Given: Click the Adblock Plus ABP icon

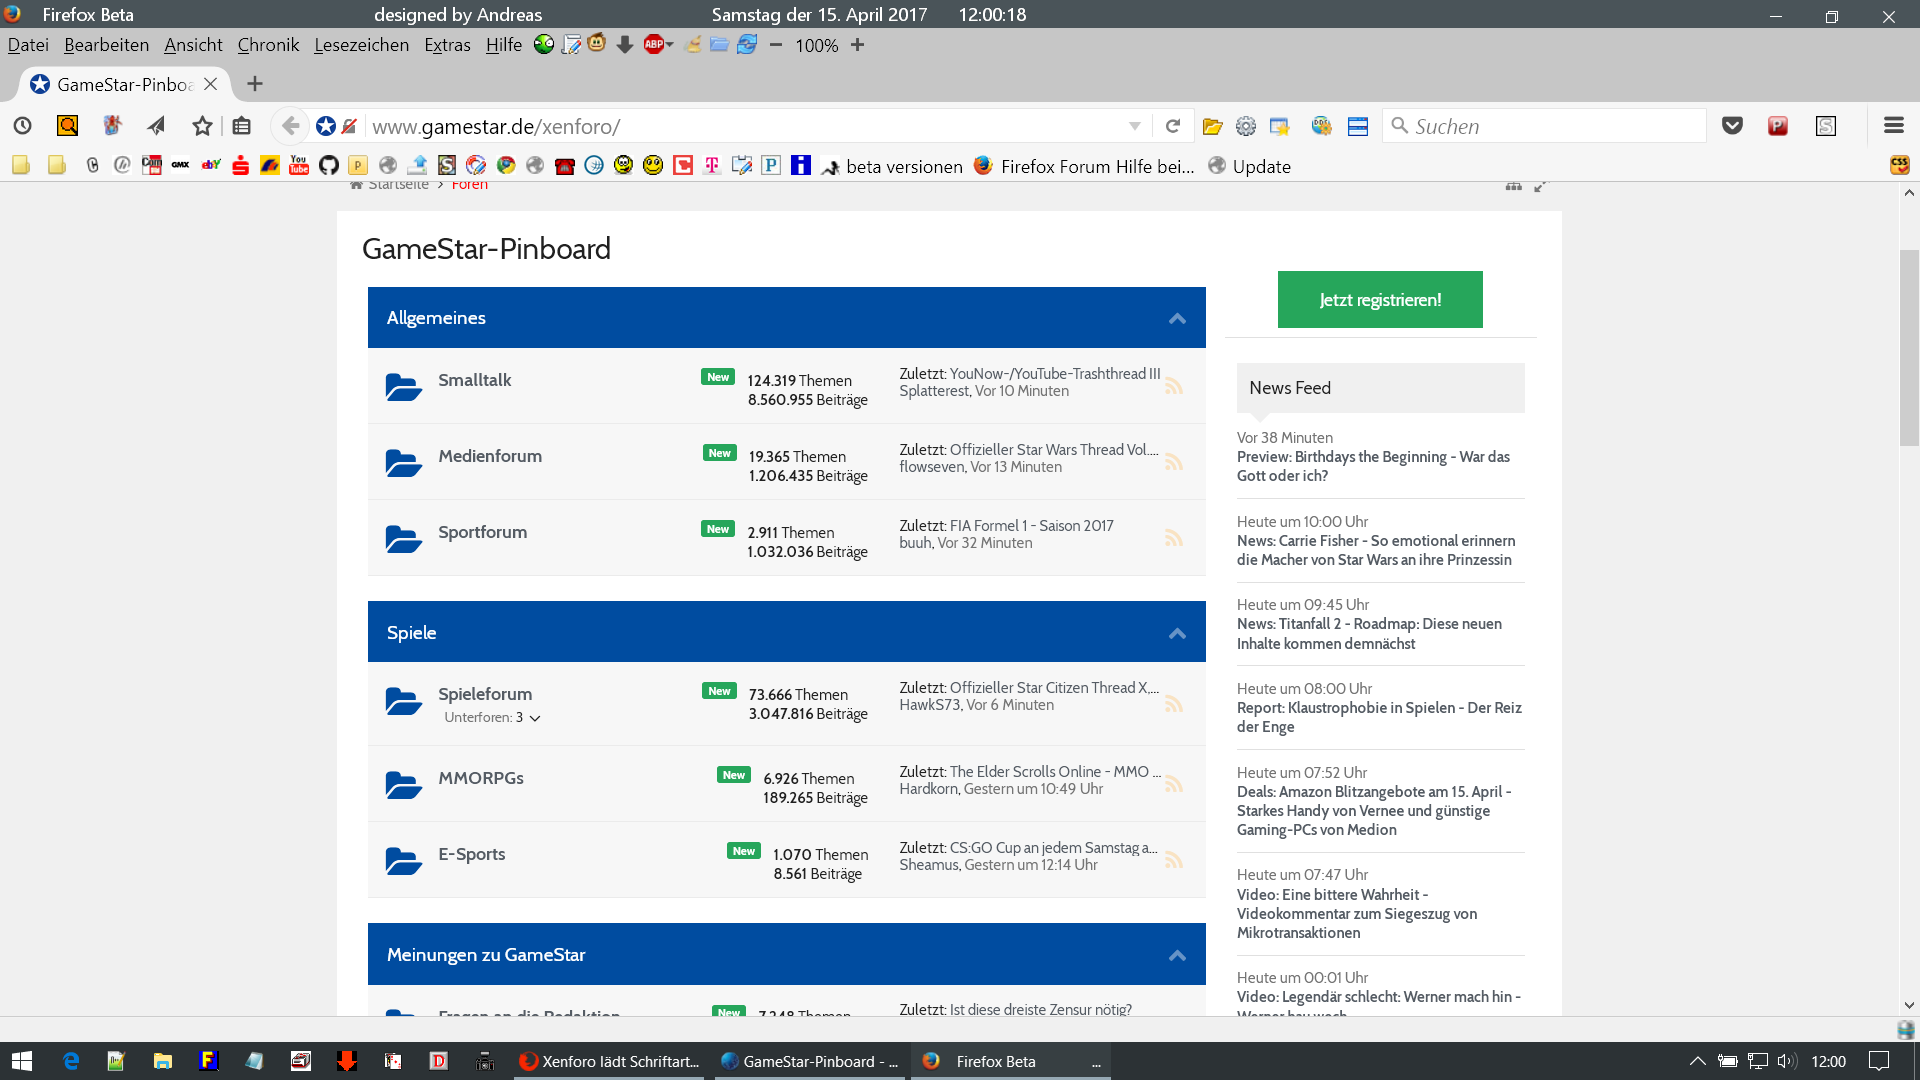Looking at the screenshot, I should (x=654, y=45).
